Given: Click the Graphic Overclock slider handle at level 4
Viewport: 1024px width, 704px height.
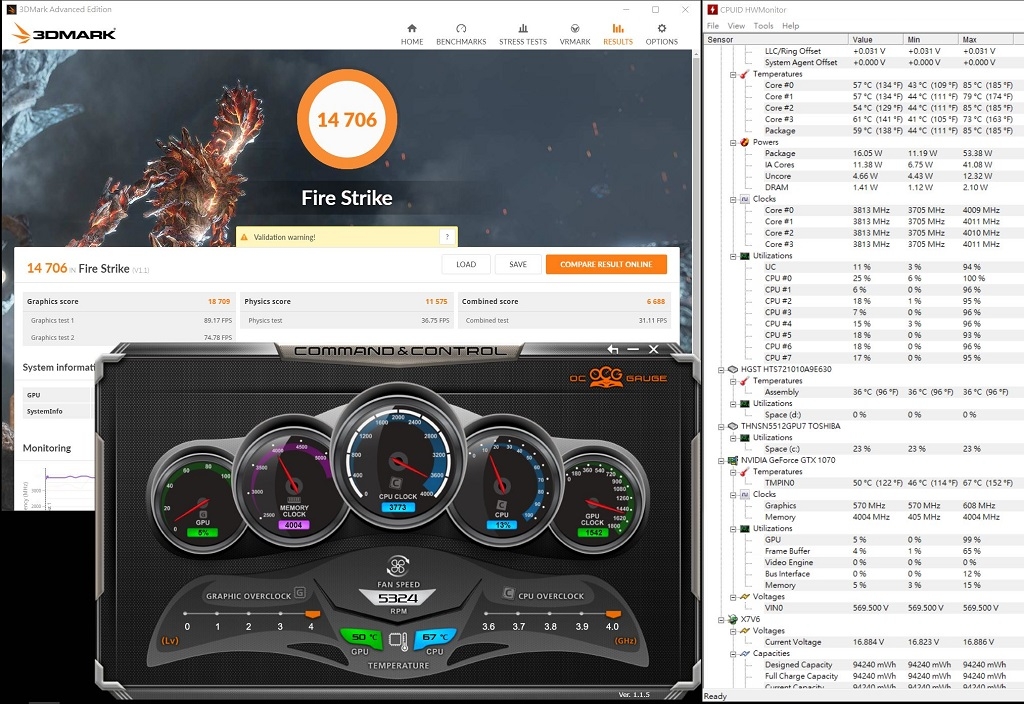Looking at the screenshot, I should point(312,614).
